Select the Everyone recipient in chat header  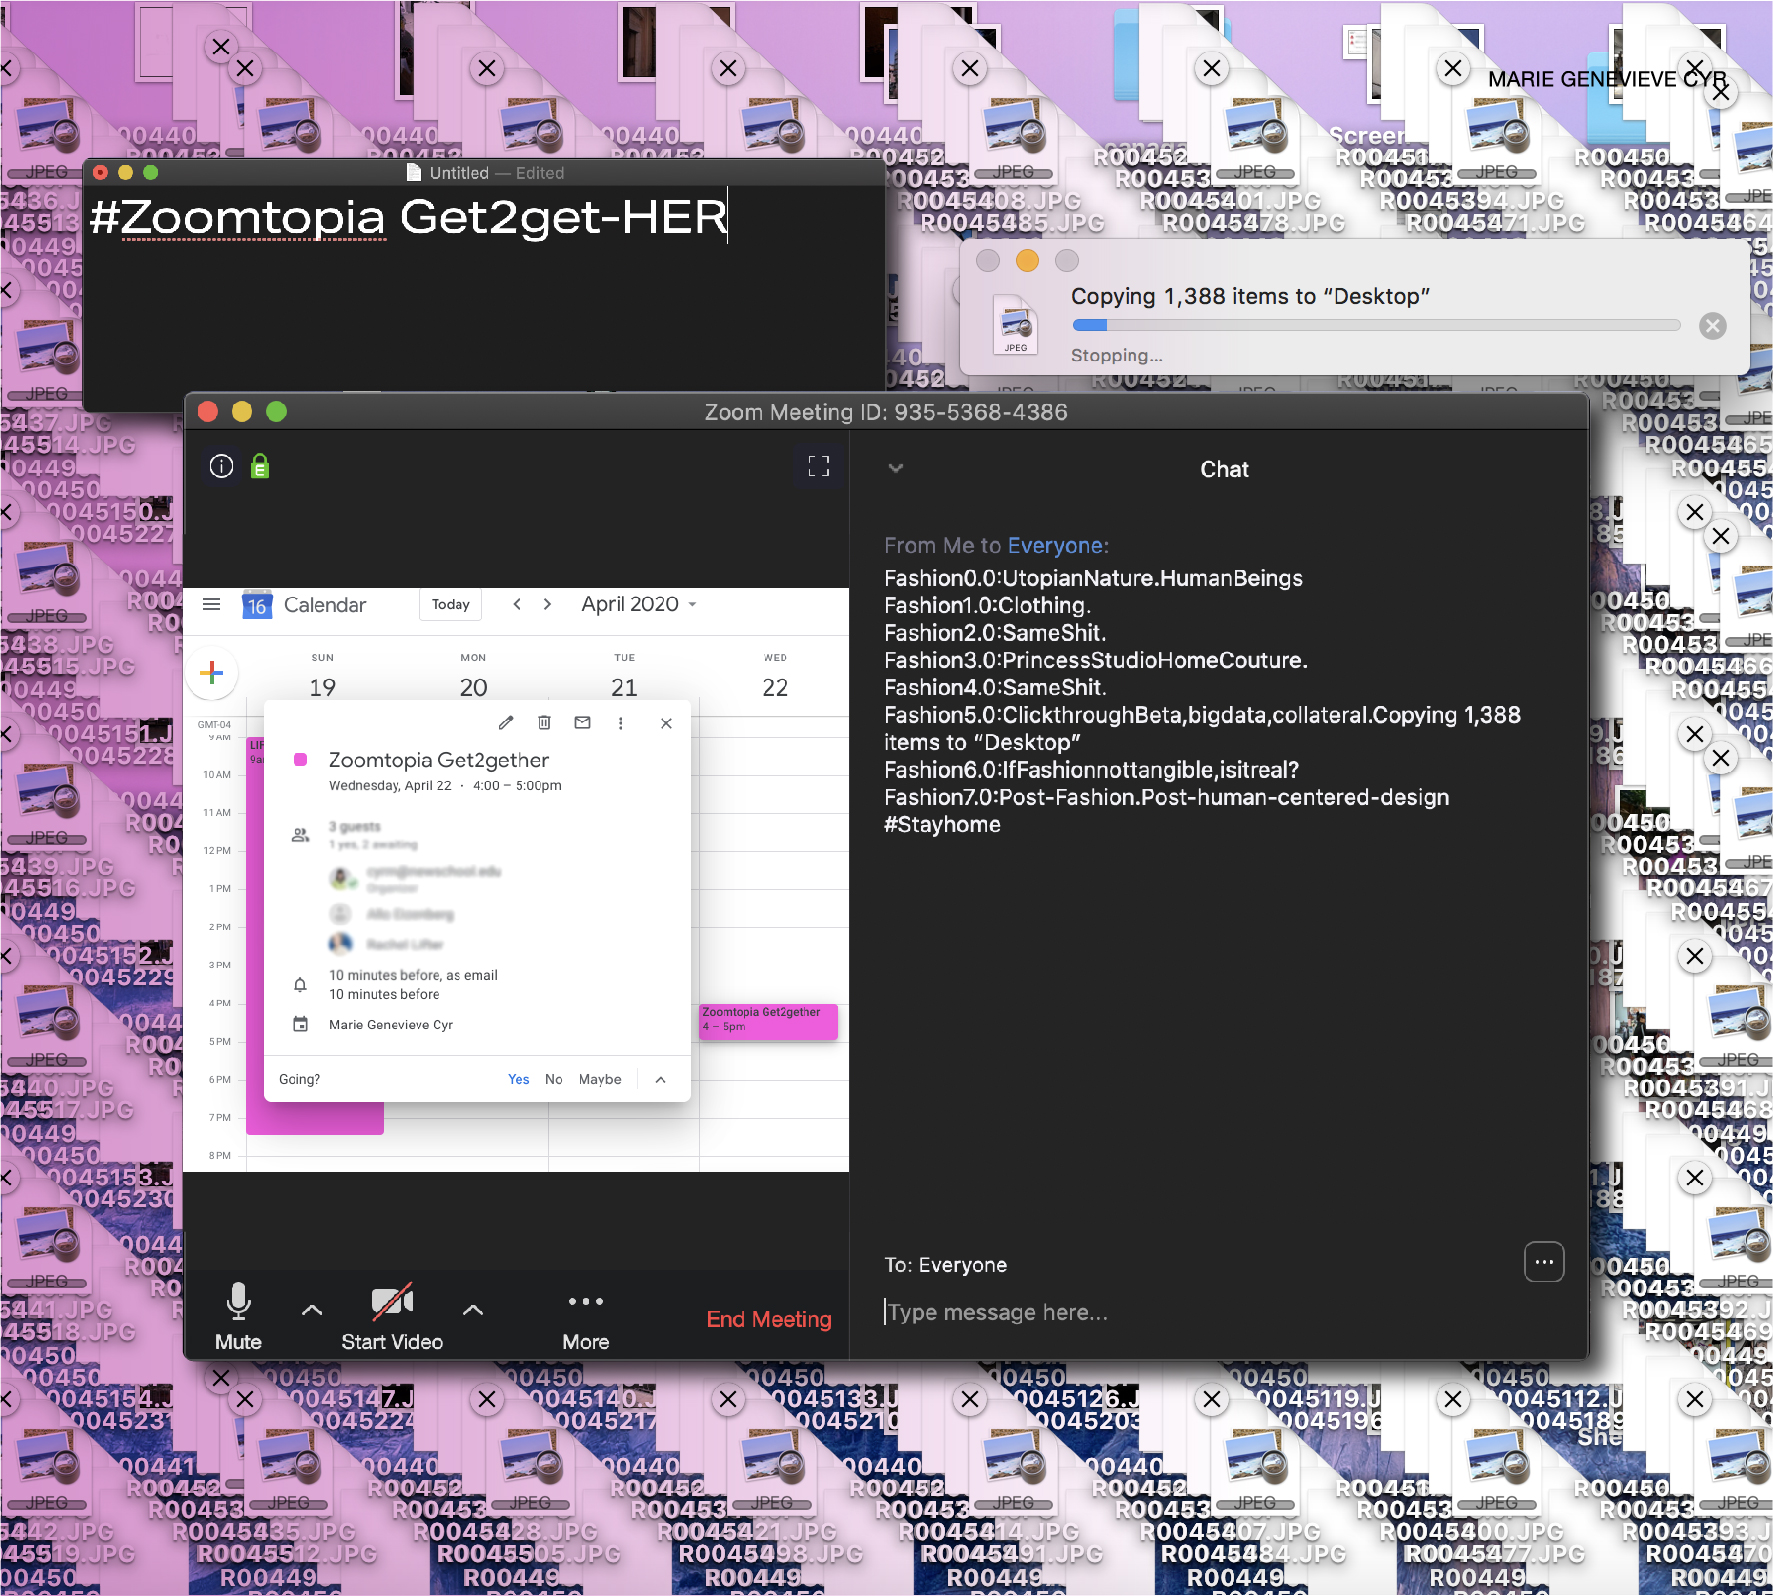pyautogui.click(x=1056, y=545)
